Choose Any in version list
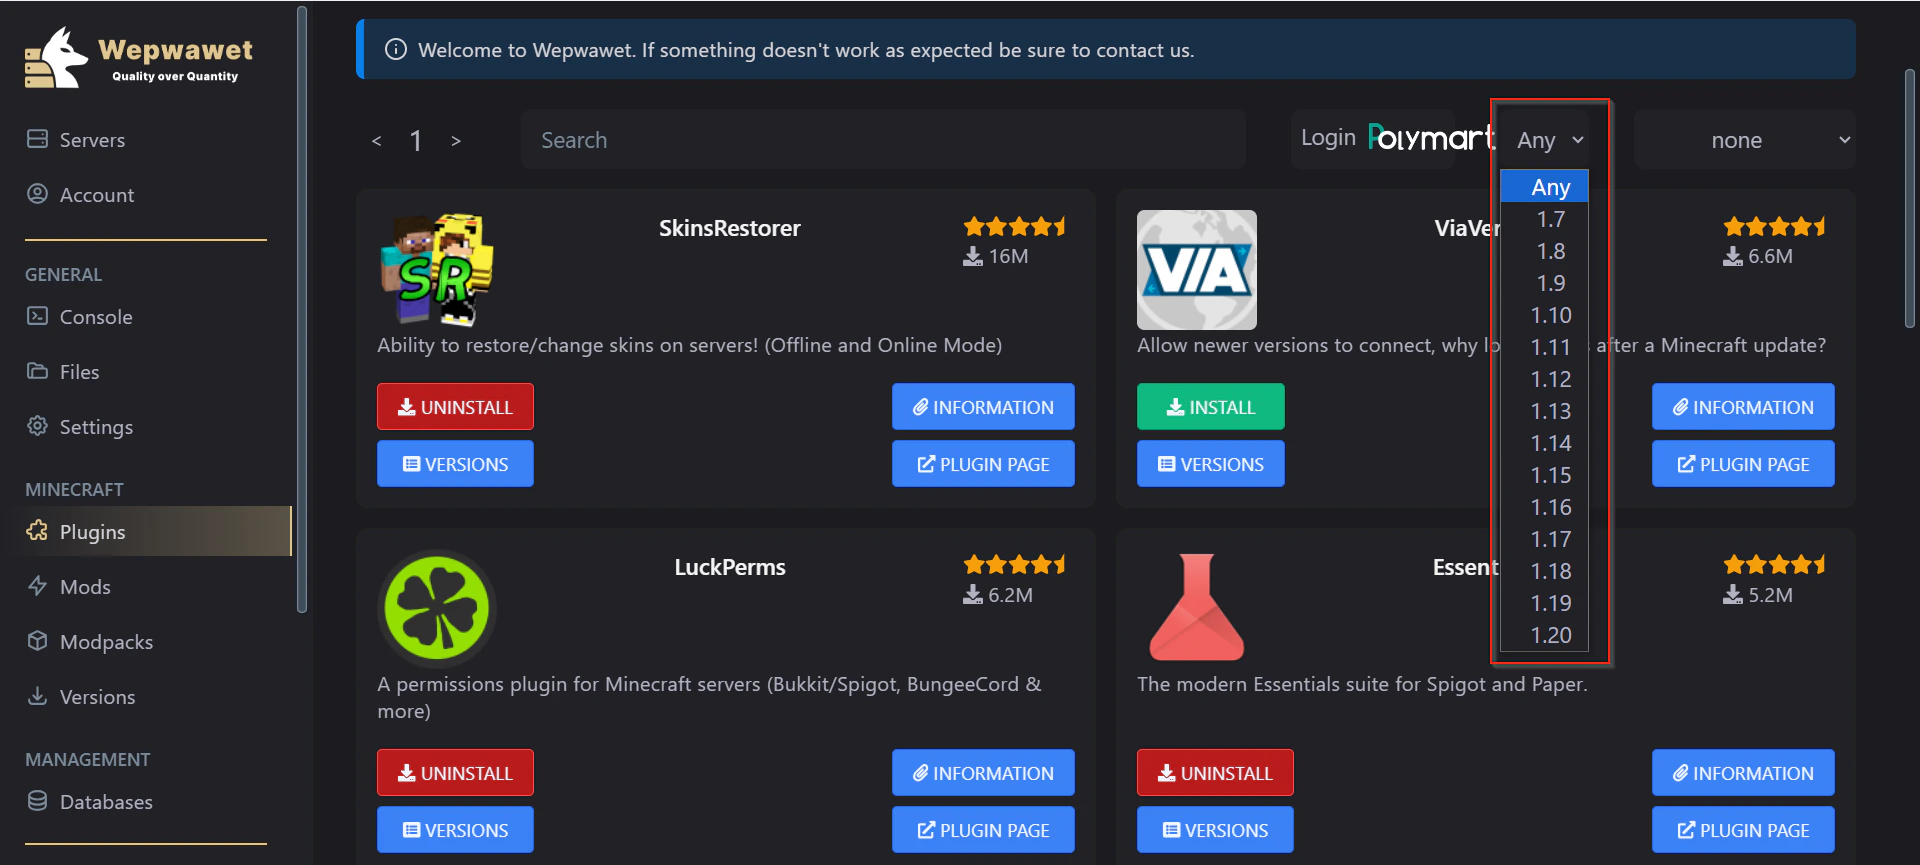The image size is (1920, 865). tap(1545, 187)
